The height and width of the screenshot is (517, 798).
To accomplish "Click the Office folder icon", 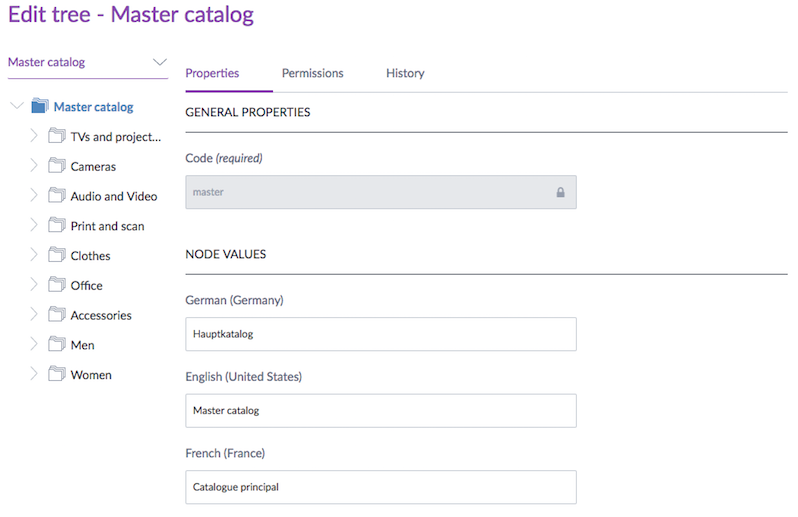I will coord(57,285).
